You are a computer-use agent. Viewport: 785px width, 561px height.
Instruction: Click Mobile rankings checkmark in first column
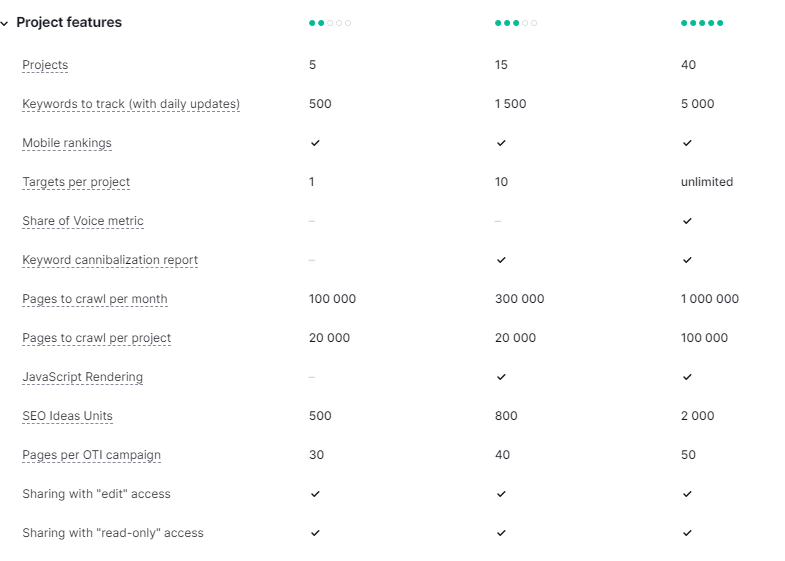pos(315,143)
